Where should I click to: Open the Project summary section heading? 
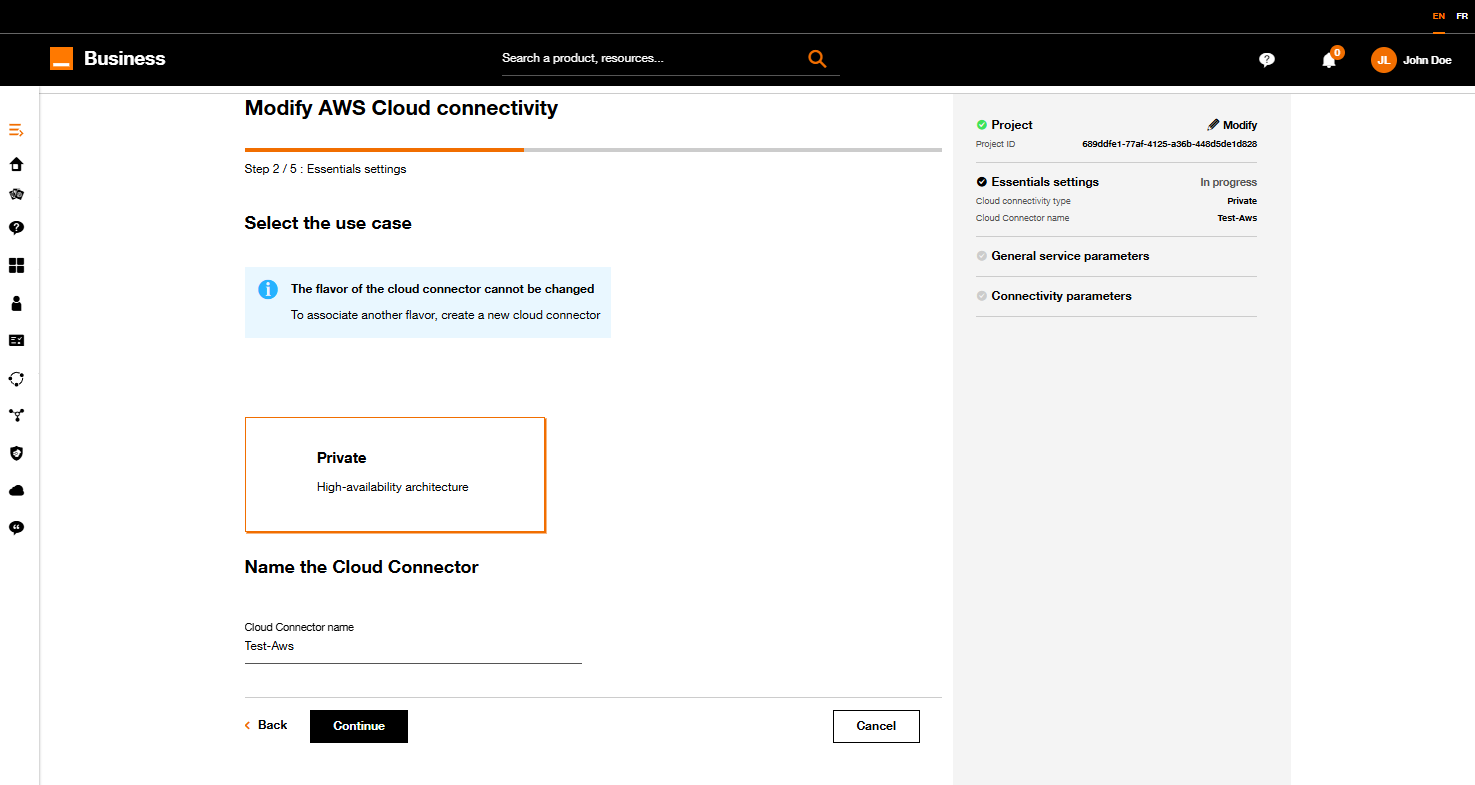1012,125
